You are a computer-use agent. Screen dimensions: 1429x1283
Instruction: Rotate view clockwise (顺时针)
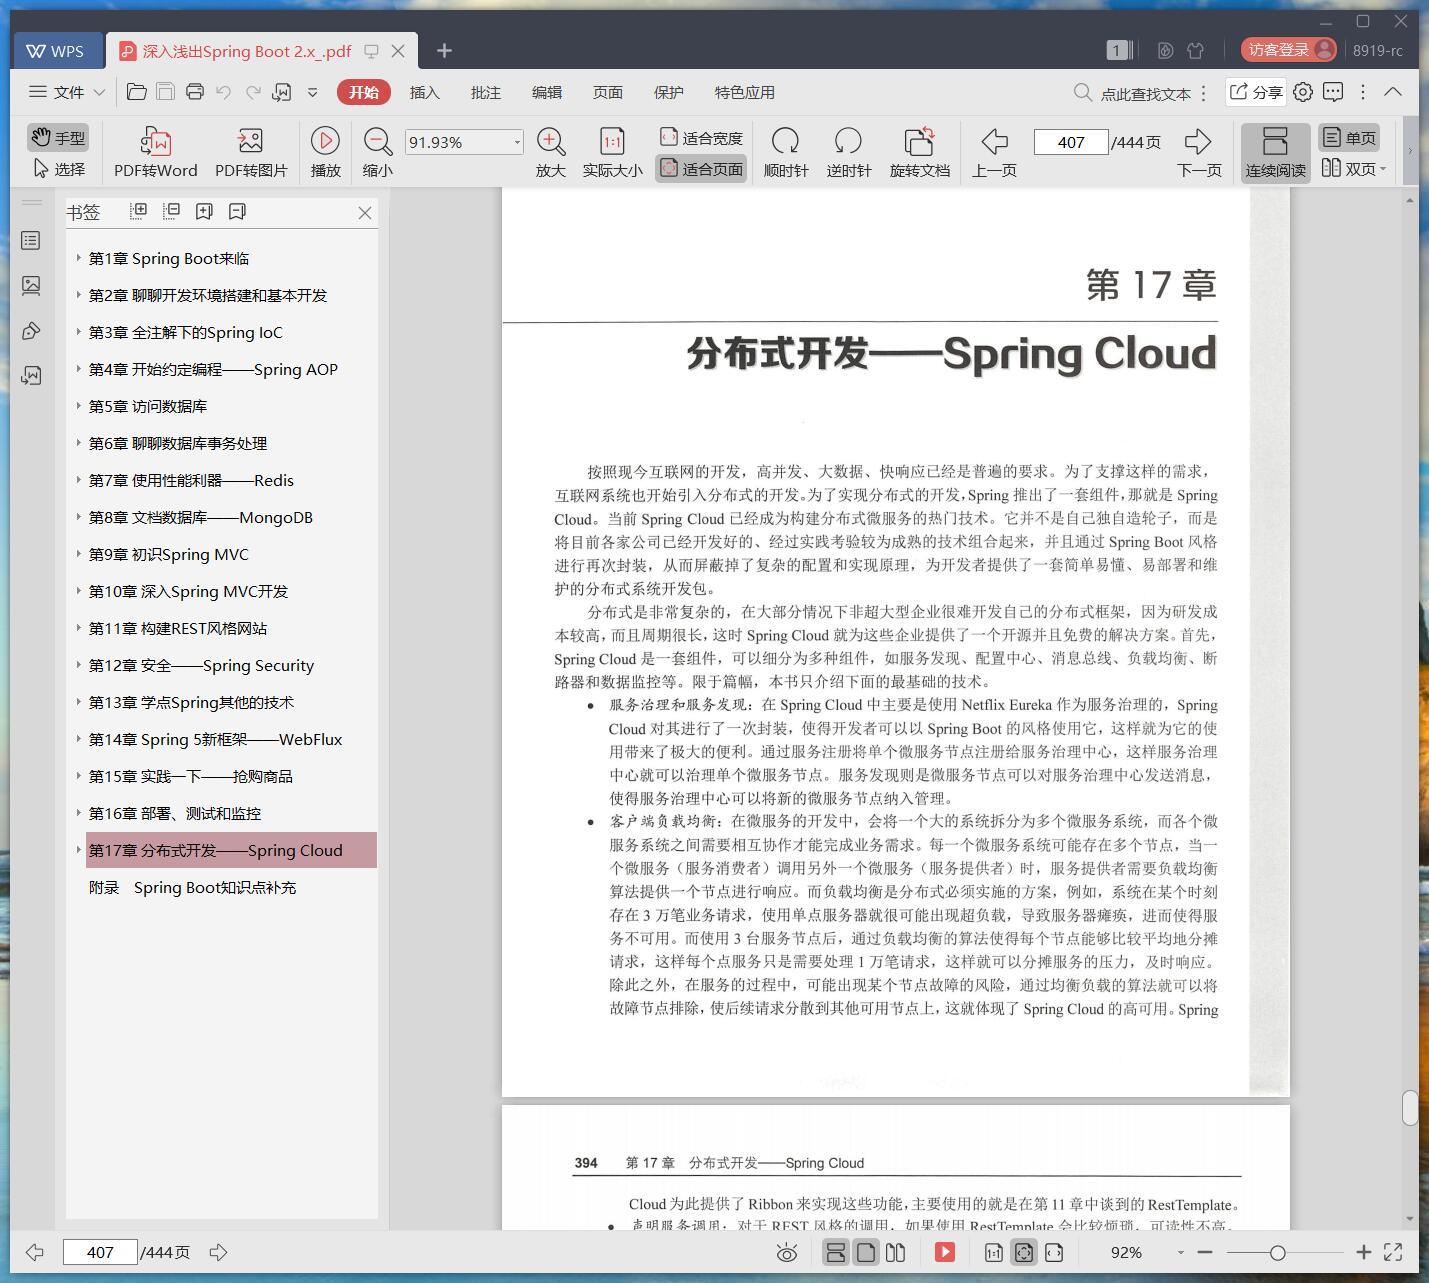coord(785,152)
